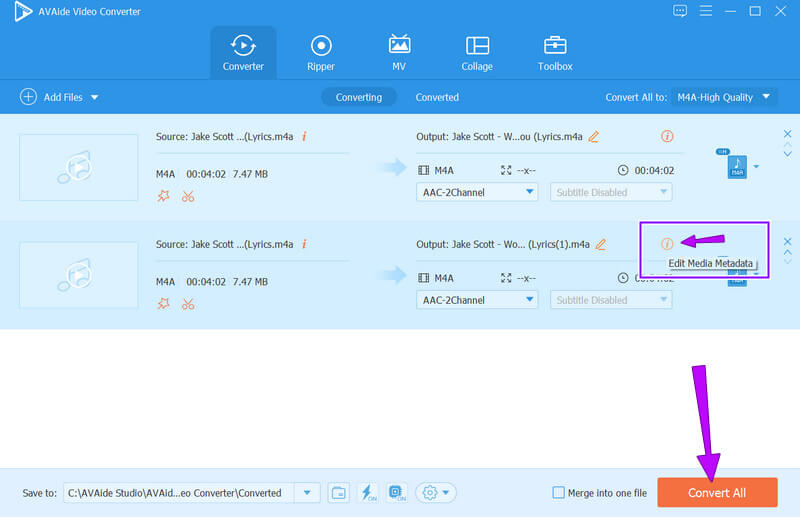This screenshot has width=800, height=517.
Task: Rename output of first file with pencil icon
Action: pyautogui.click(x=593, y=137)
